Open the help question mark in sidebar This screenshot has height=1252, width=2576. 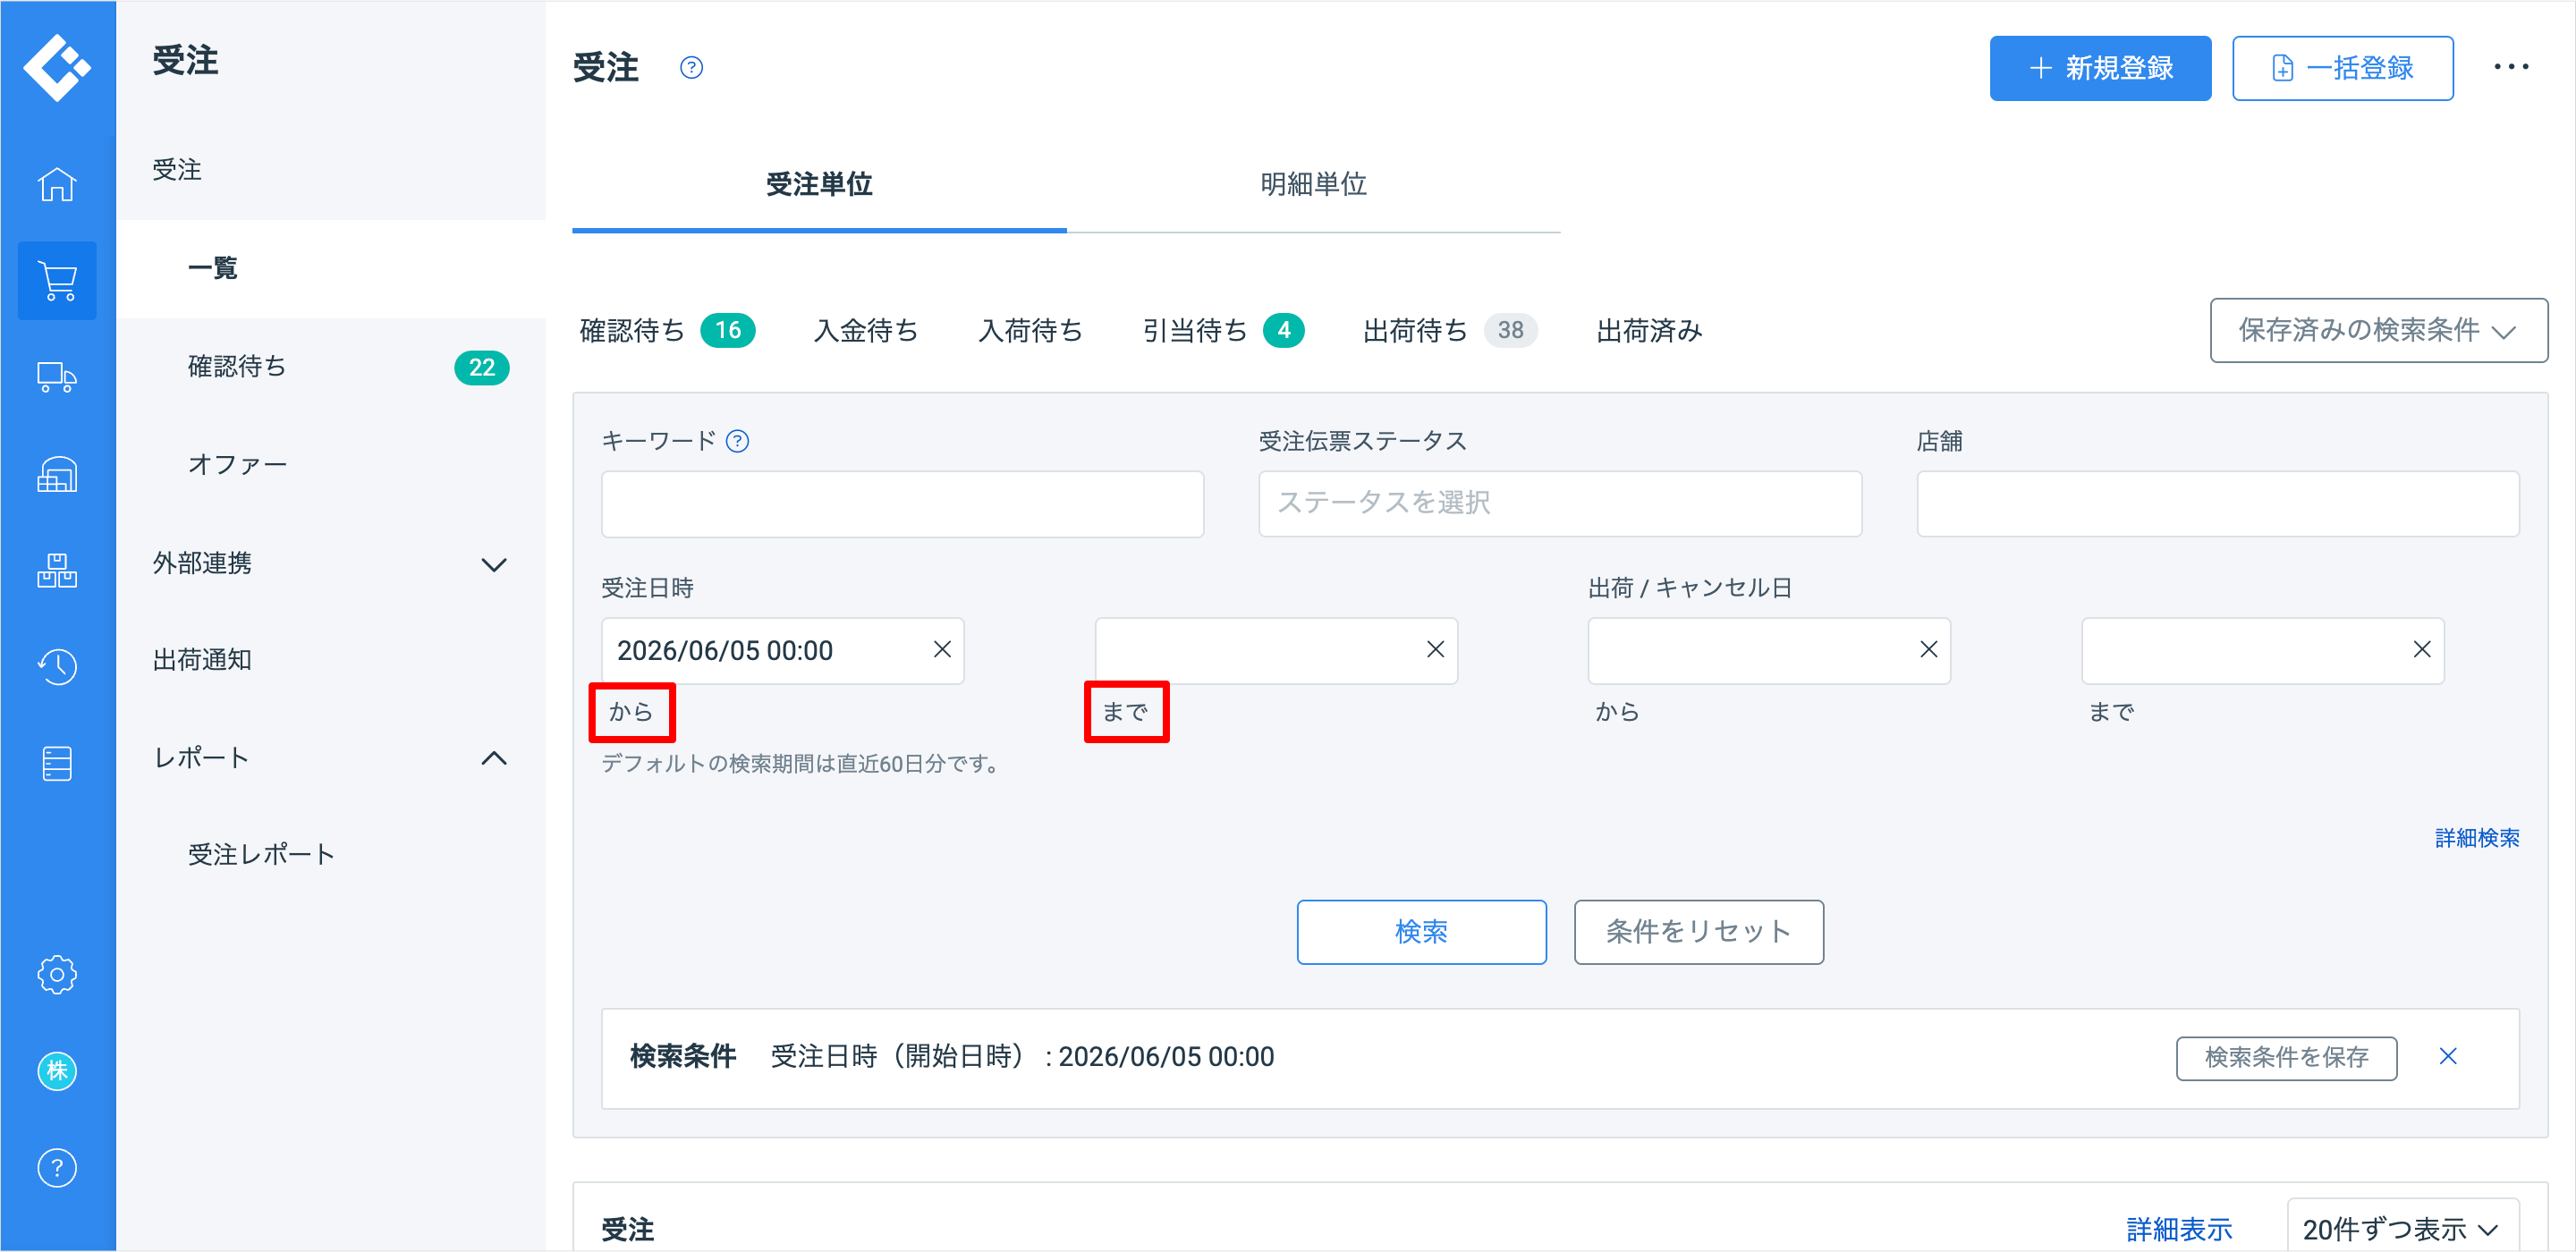57,1168
